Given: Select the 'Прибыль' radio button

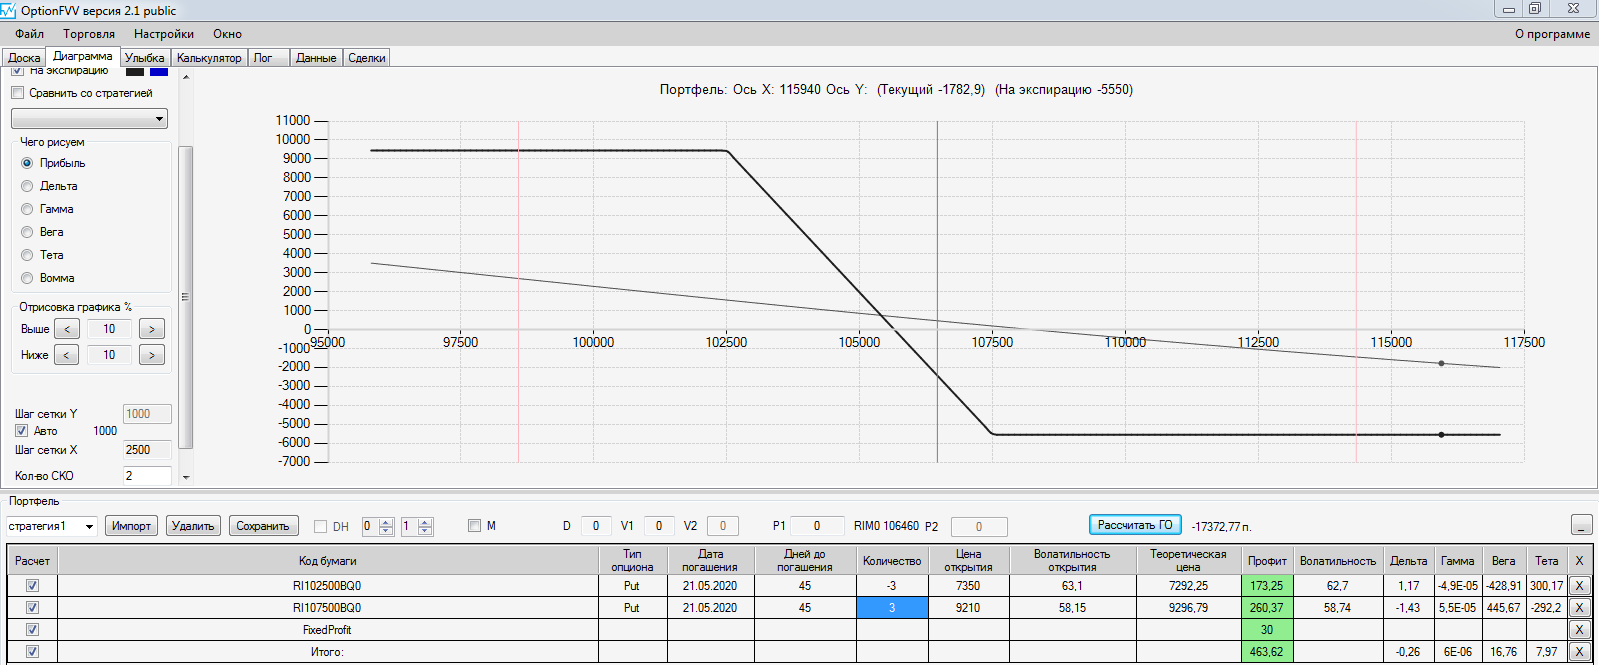Looking at the screenshot, I should point(27,163).
